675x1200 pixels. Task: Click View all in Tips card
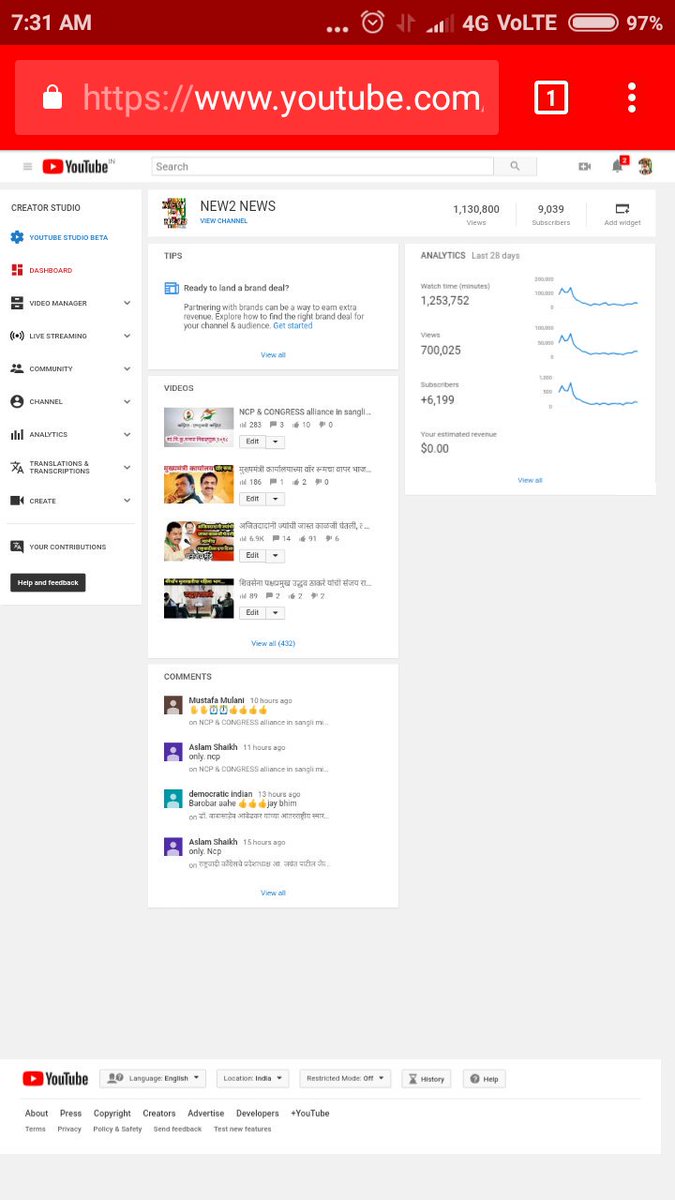point(273,355)
